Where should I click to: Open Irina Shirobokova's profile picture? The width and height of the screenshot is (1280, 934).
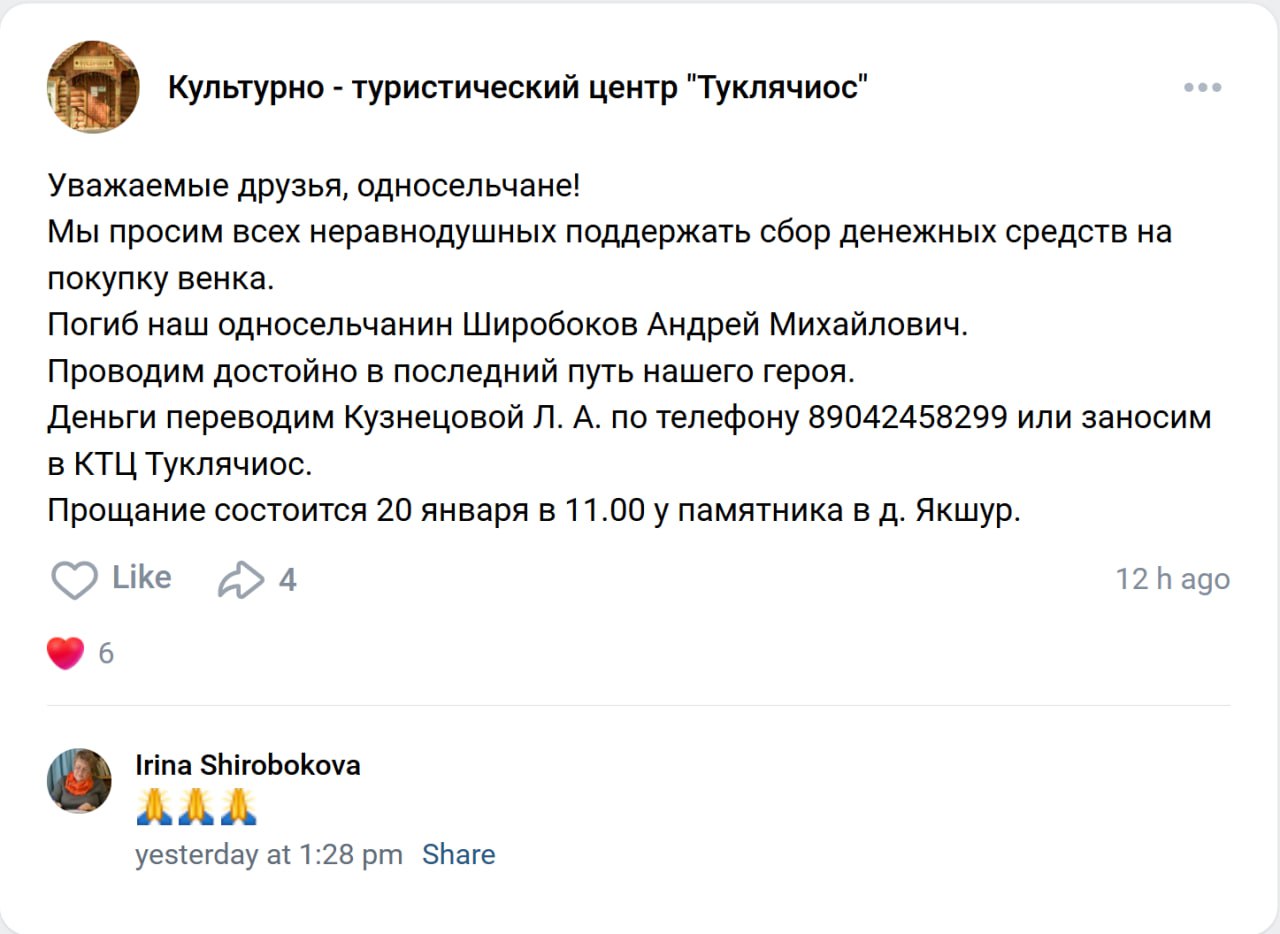79,780
